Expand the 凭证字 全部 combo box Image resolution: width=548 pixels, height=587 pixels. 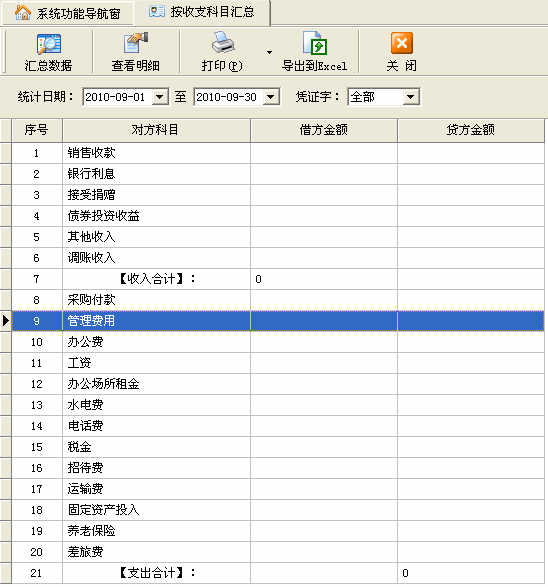[411, 97]
